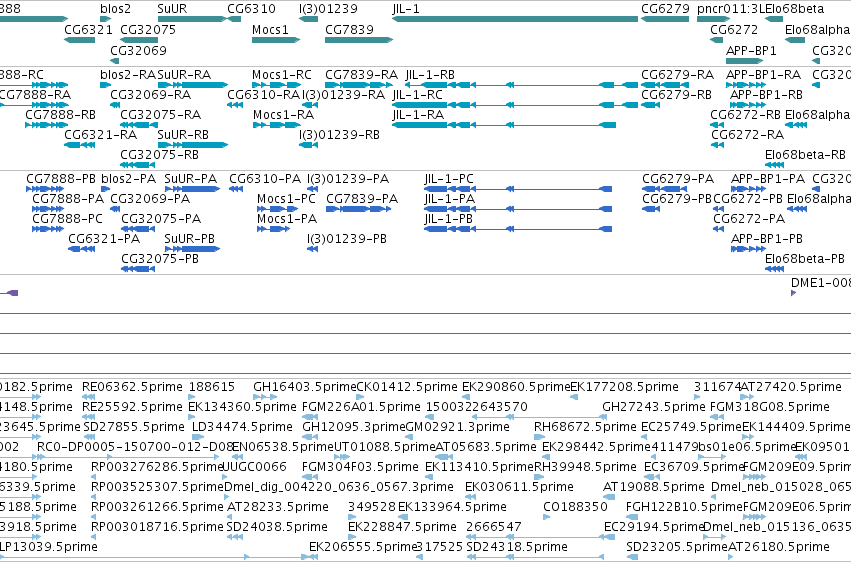Click the EK290860.5prime EST label
The height and width of the screenshot is (562, 851).
tap(516, 387)
